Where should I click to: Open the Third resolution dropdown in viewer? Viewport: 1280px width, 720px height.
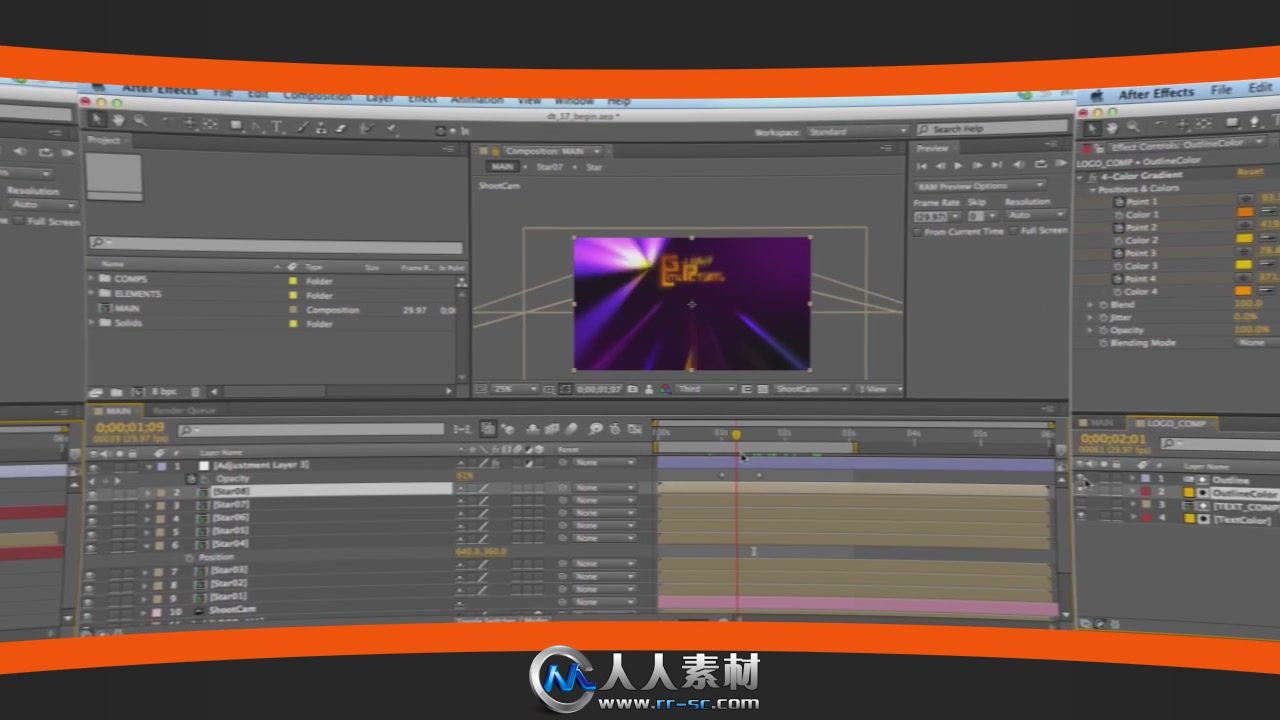707,389
